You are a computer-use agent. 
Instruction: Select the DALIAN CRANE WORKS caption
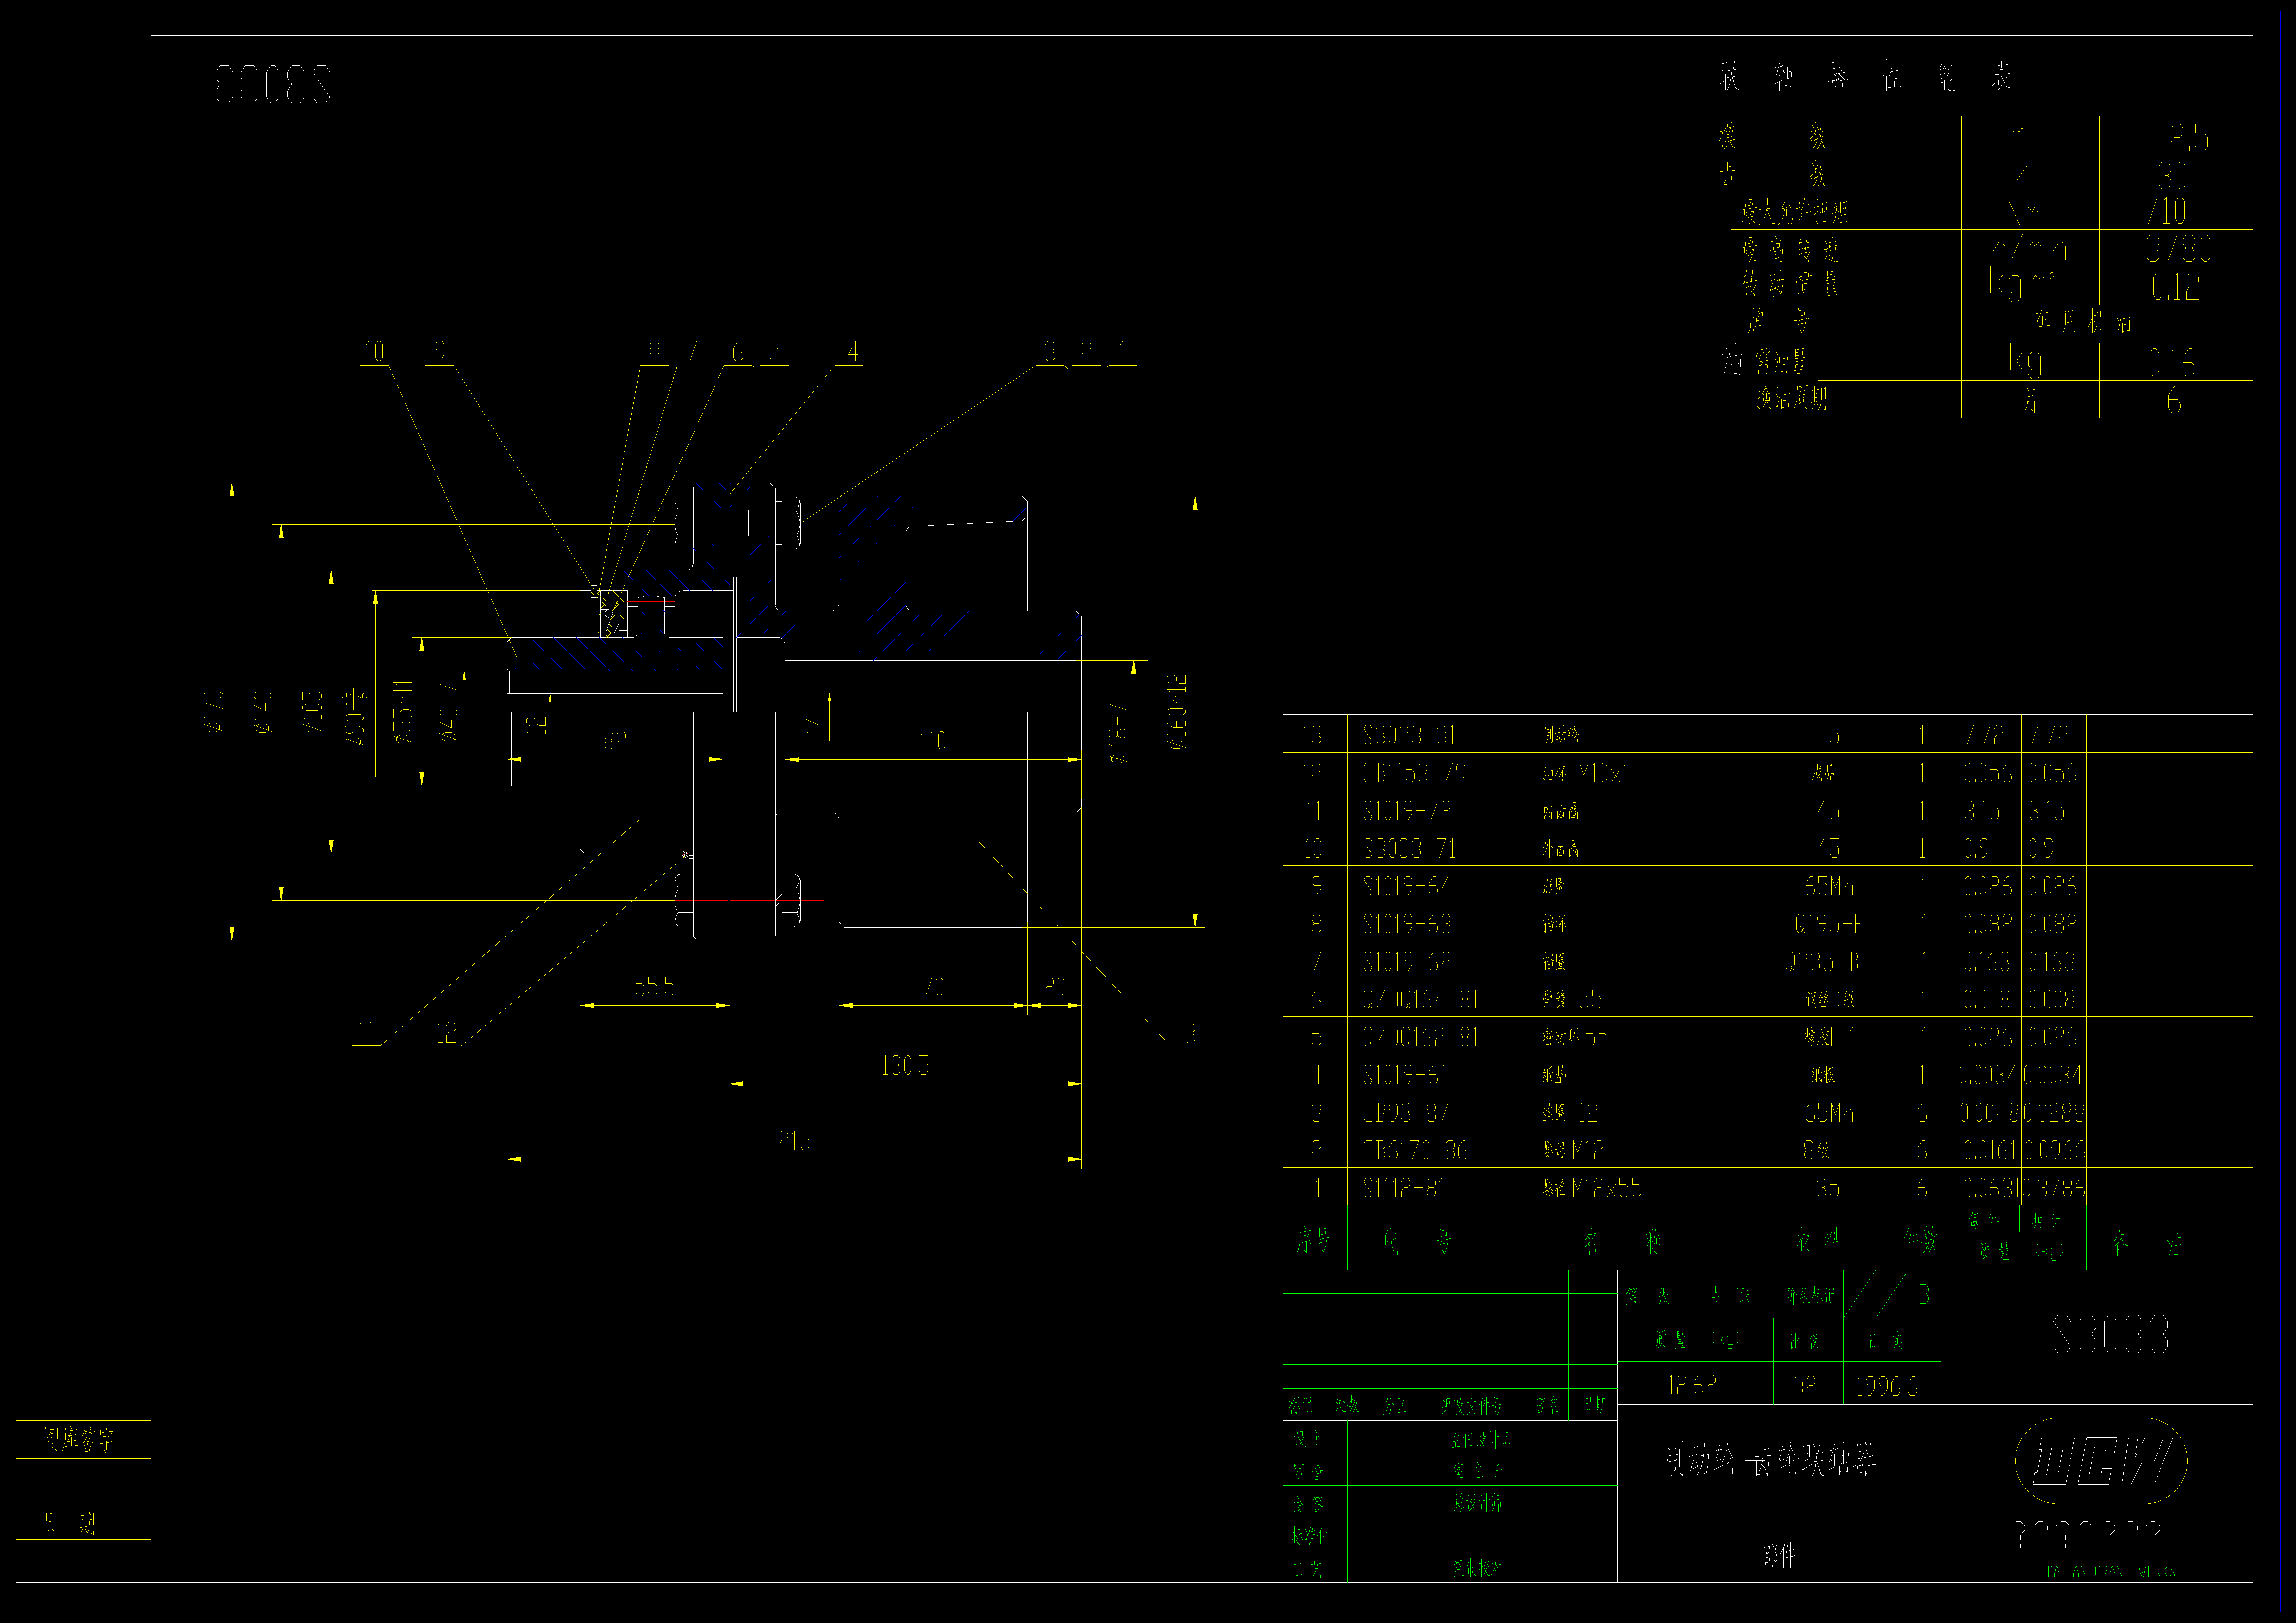pyautogui.click(x=2111, y=1572)
